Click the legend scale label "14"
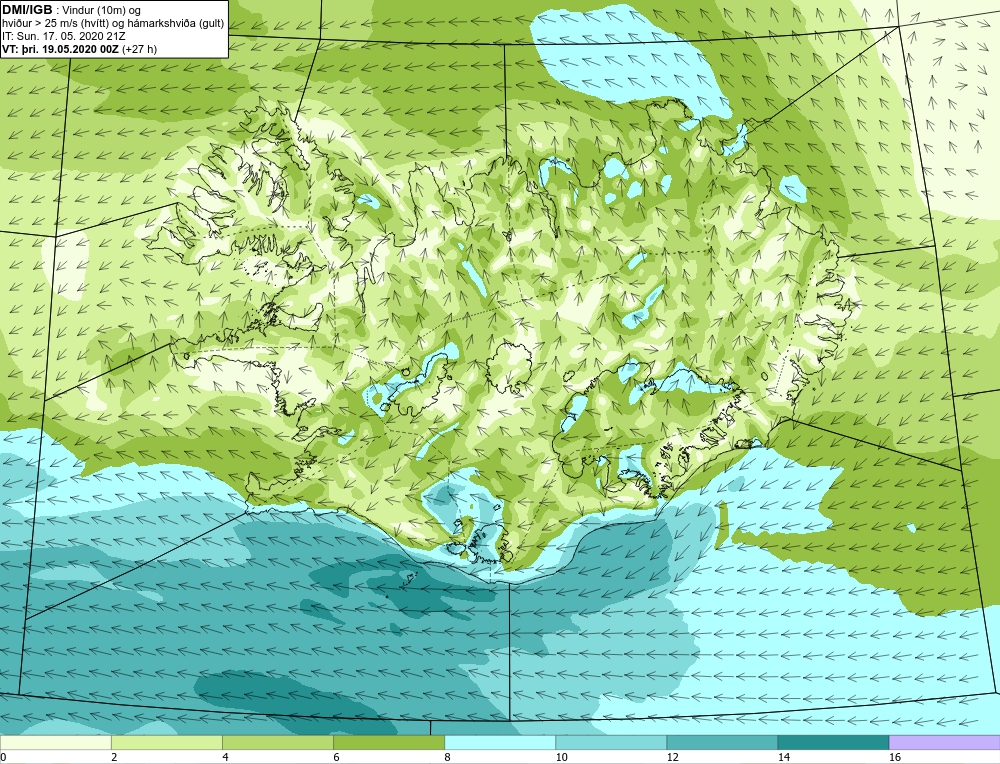 pyautogui.click(x=783, y=757)
